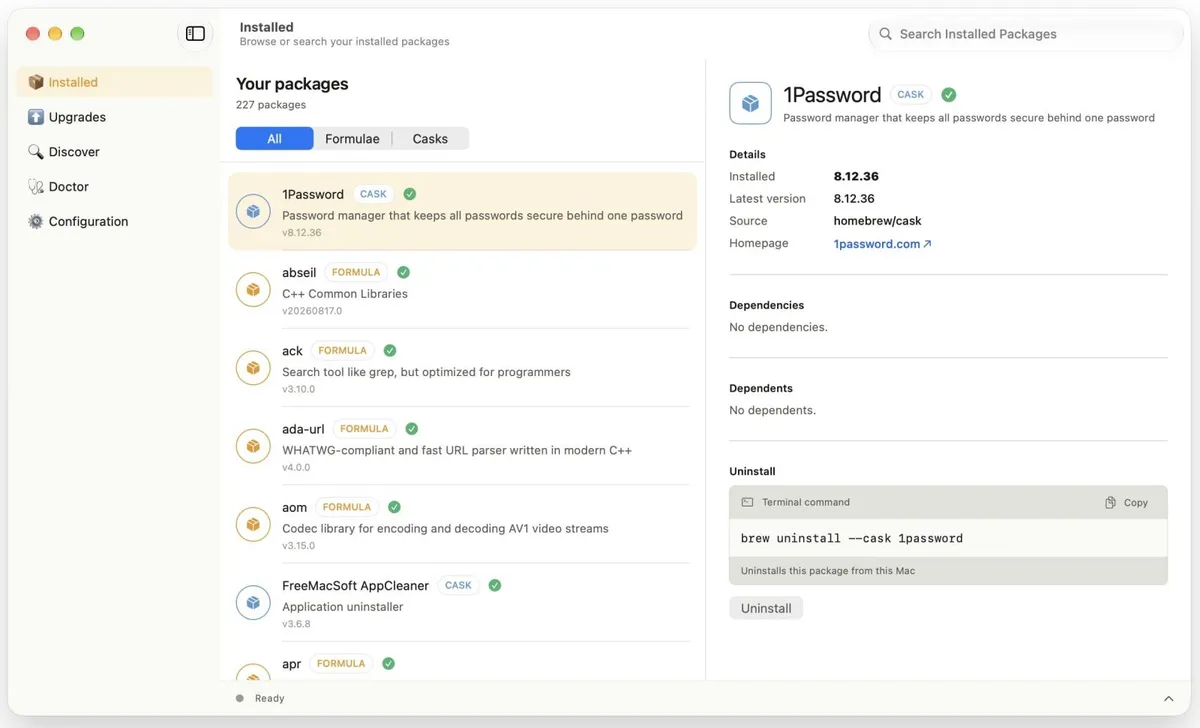The image size is (1200, 728).
Task: Click the 1Password list package icon
Action: tap(253, 211)
